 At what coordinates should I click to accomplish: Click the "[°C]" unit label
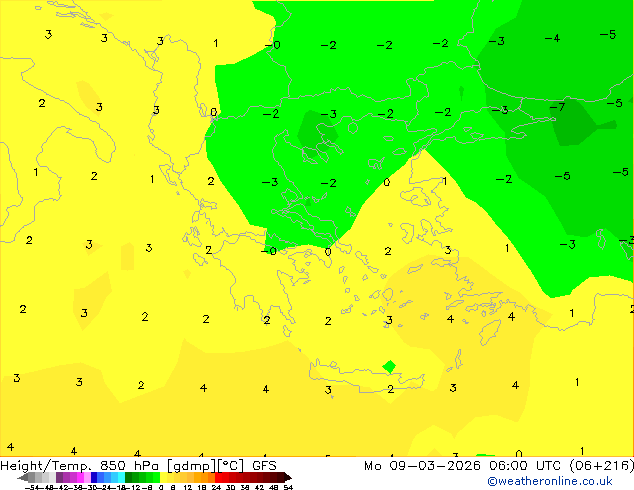pyautogui.click(x=231, y=466)
